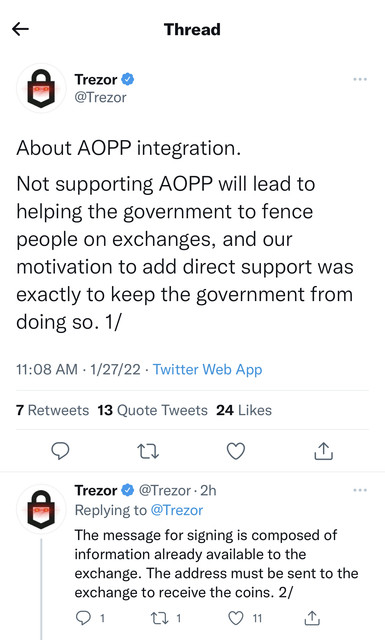View the 24 Likes list

coord(244,410)
